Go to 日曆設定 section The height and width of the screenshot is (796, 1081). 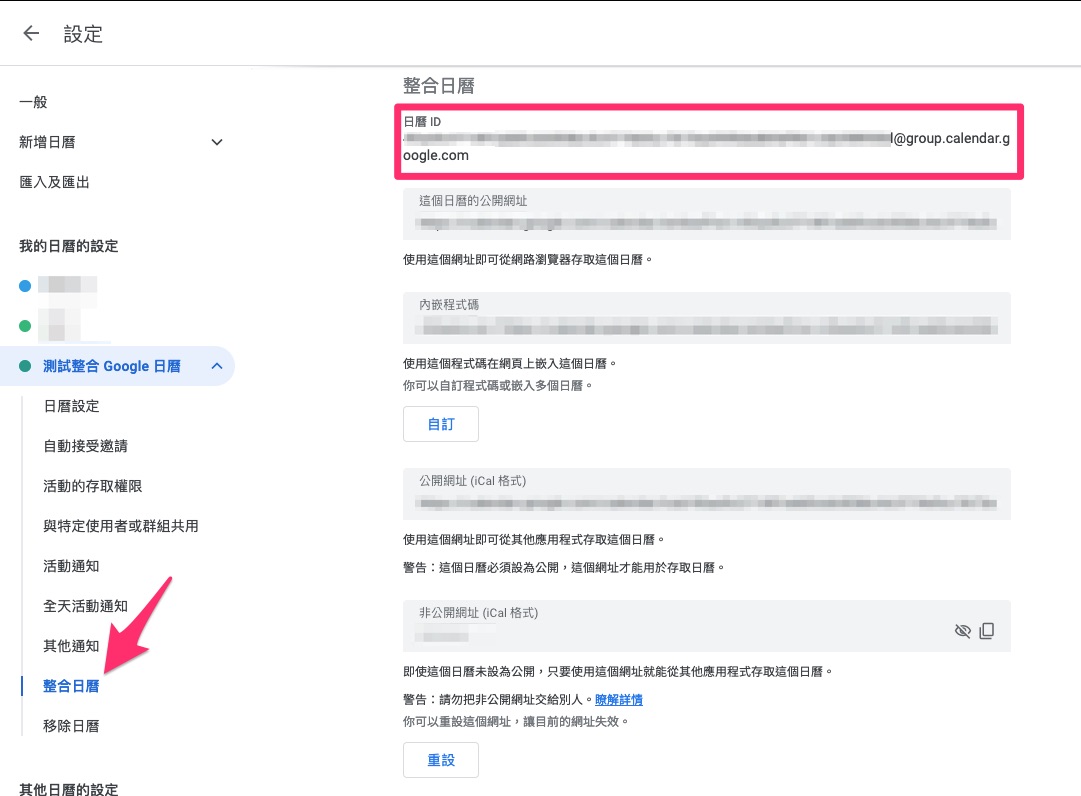pyautogui.click(x=71, y=406)
